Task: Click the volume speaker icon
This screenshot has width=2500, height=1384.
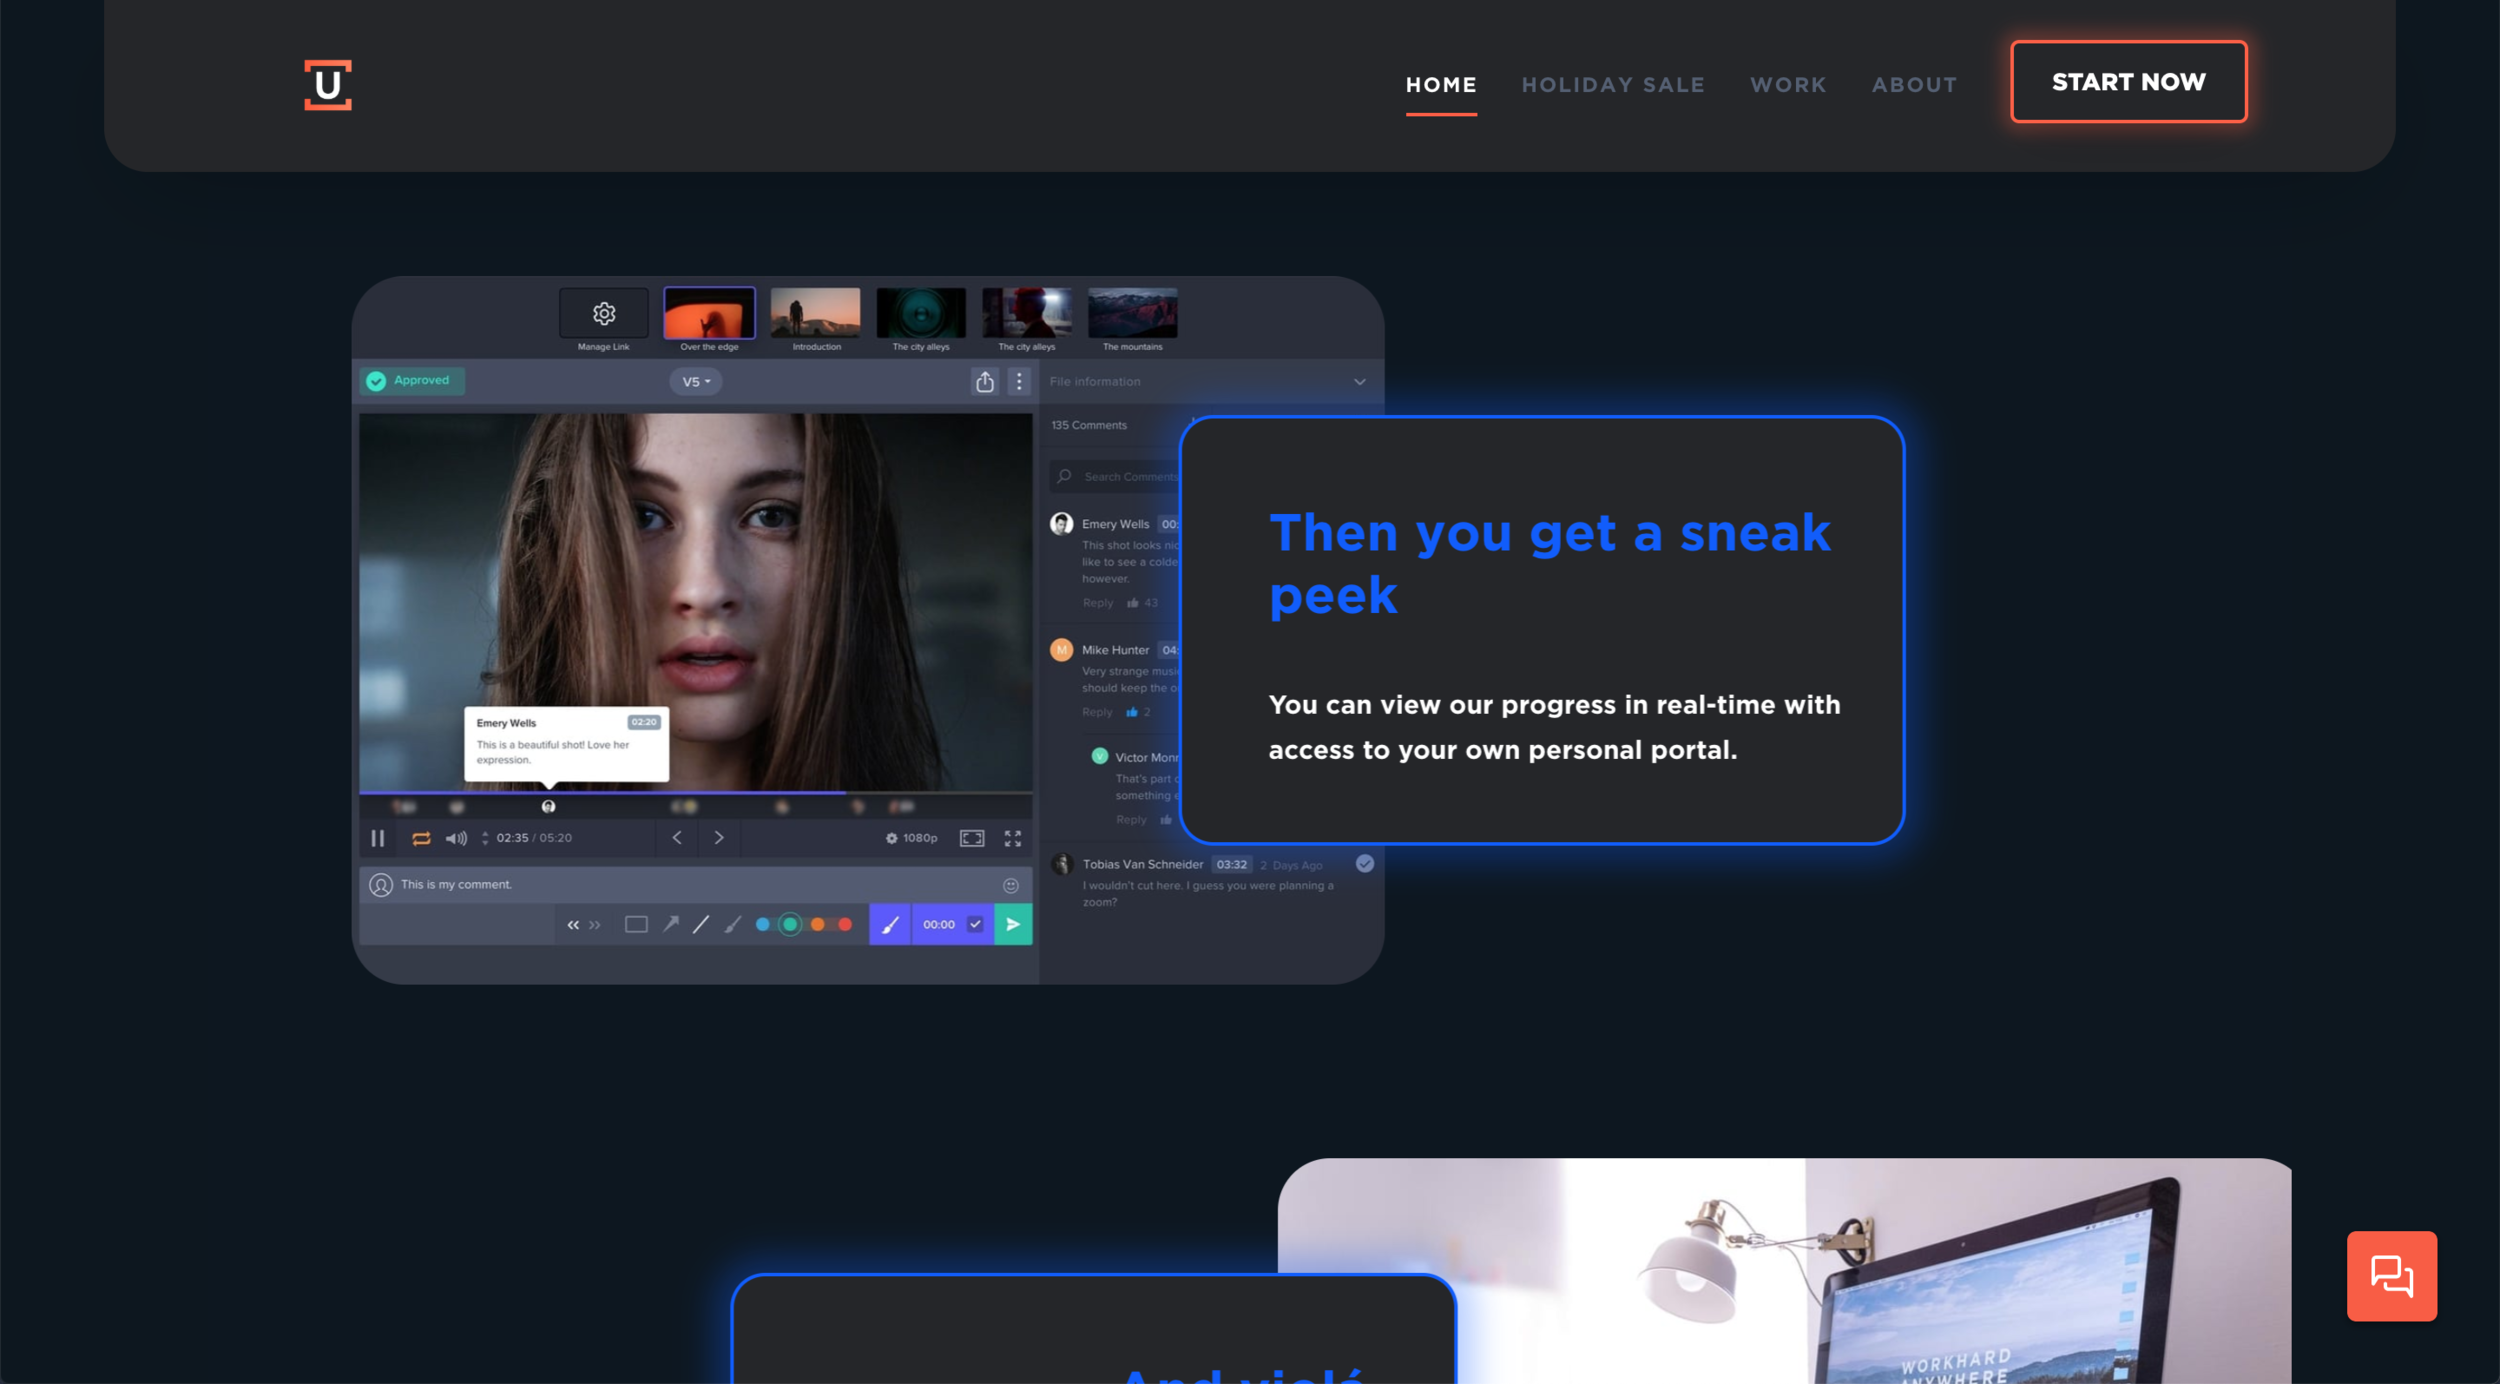Action: (x=456, y=839)
